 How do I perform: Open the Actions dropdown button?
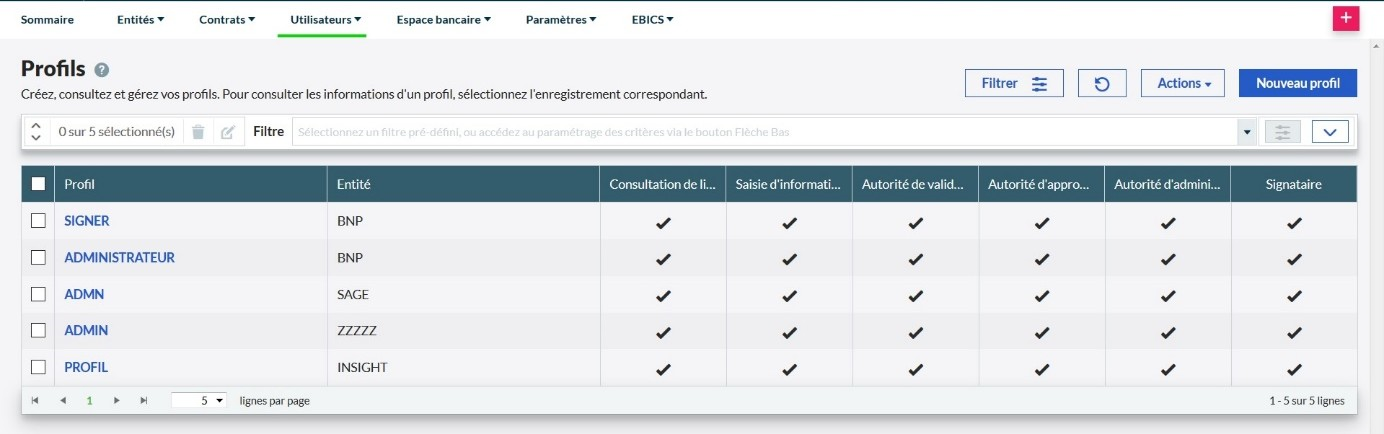1182,83
